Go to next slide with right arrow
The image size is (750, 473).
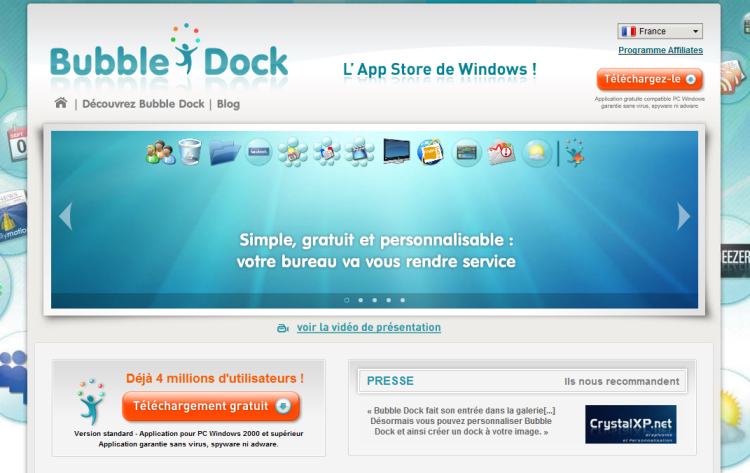684,216
